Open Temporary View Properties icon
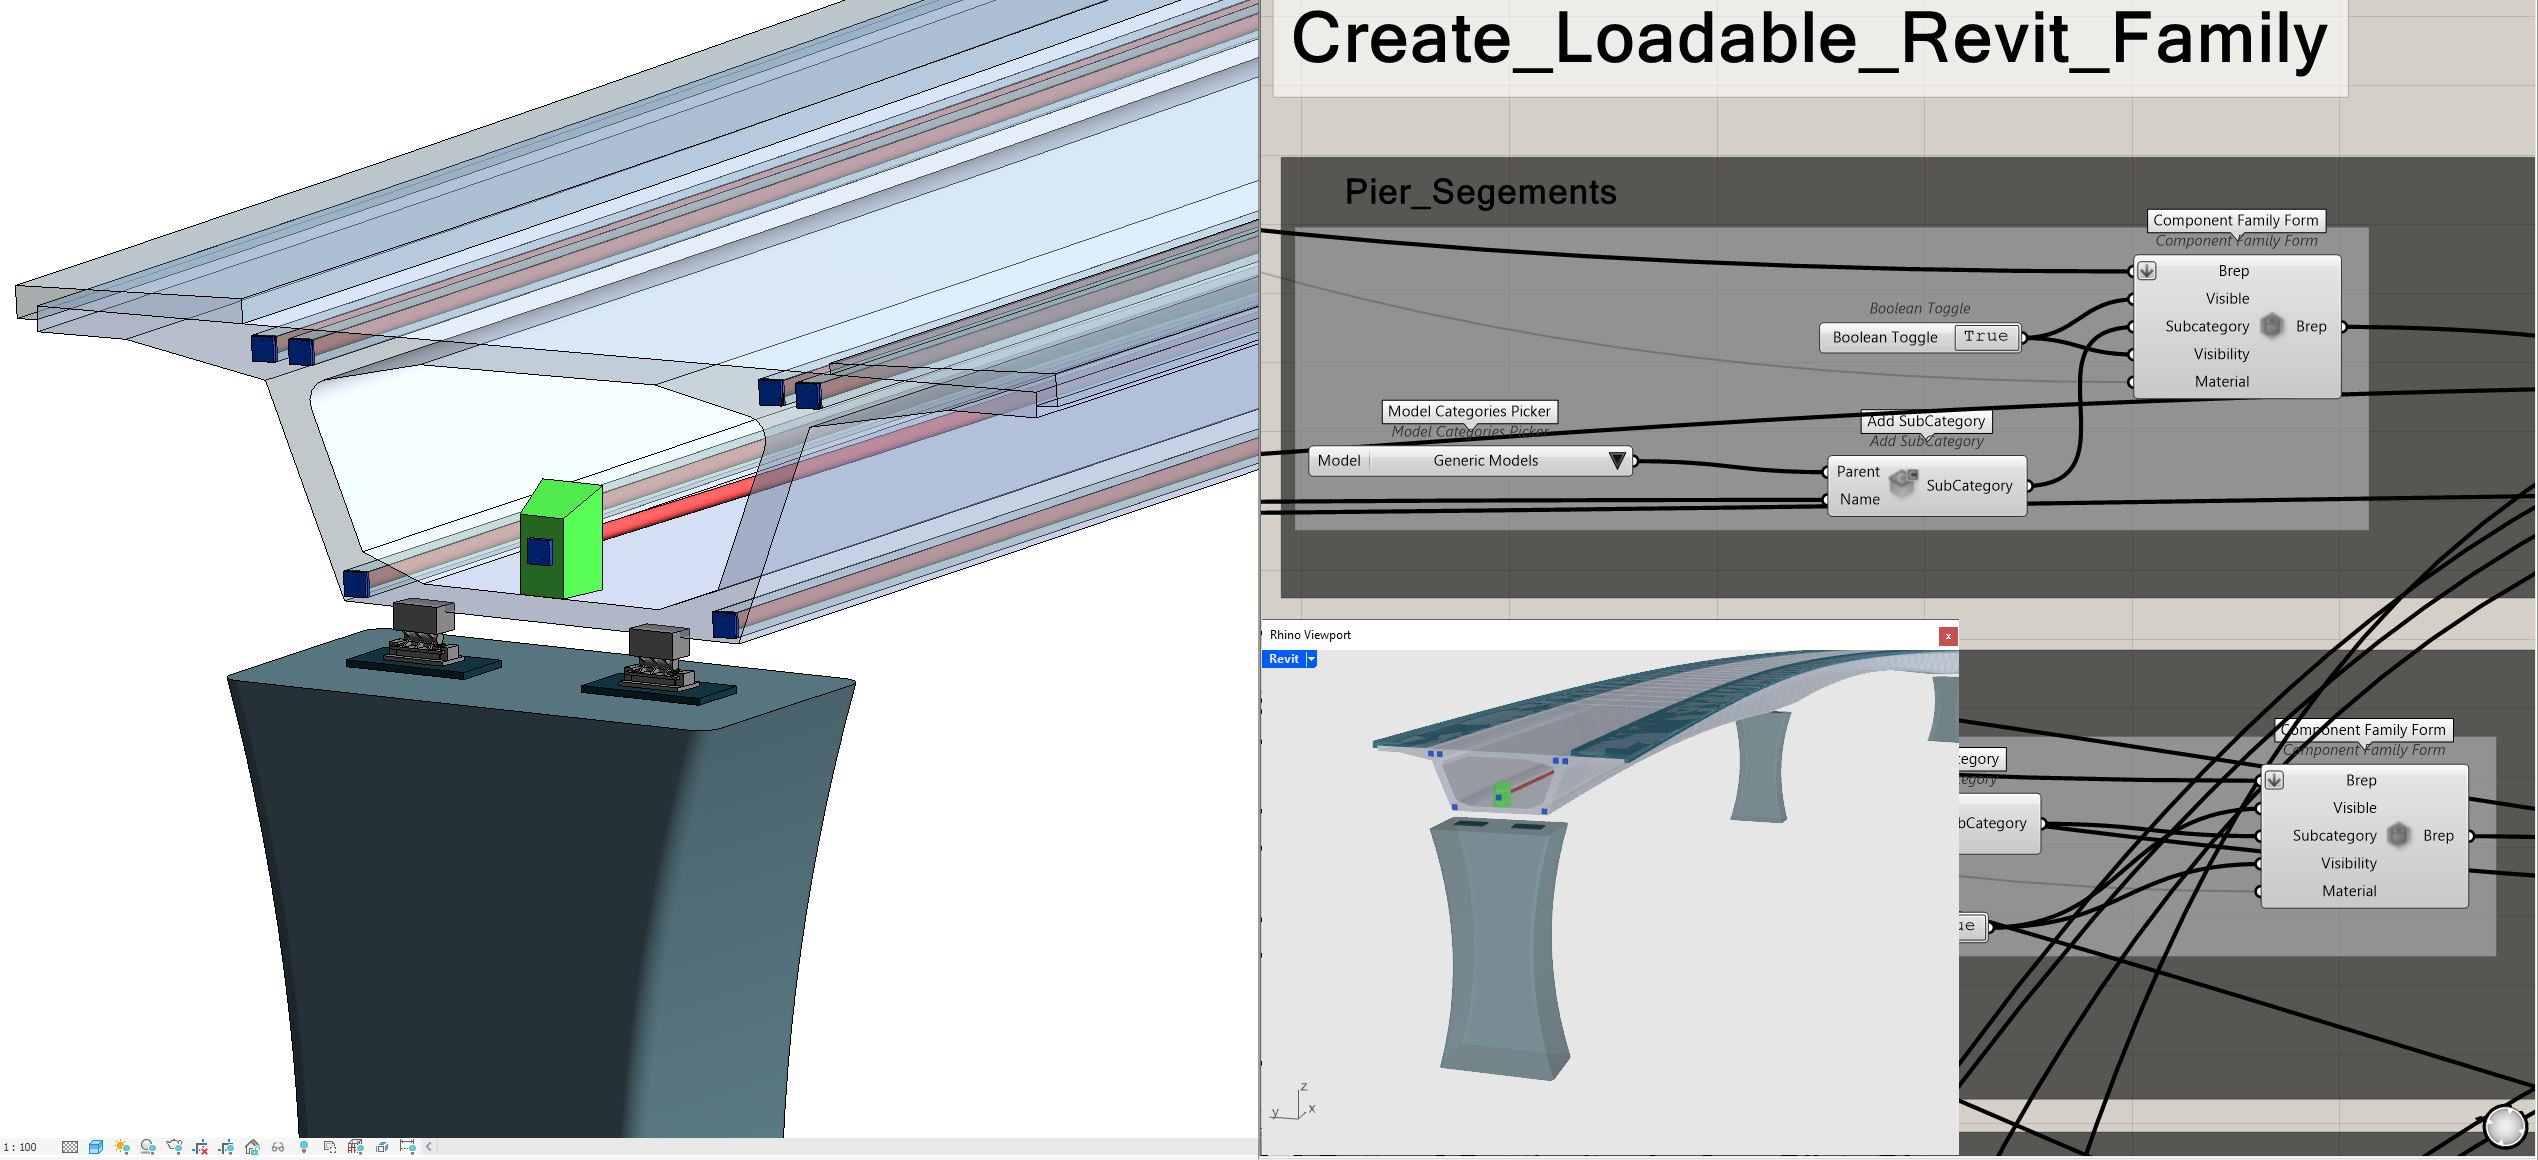The image size is (2538, 1160). click(x=330, y=1147)
